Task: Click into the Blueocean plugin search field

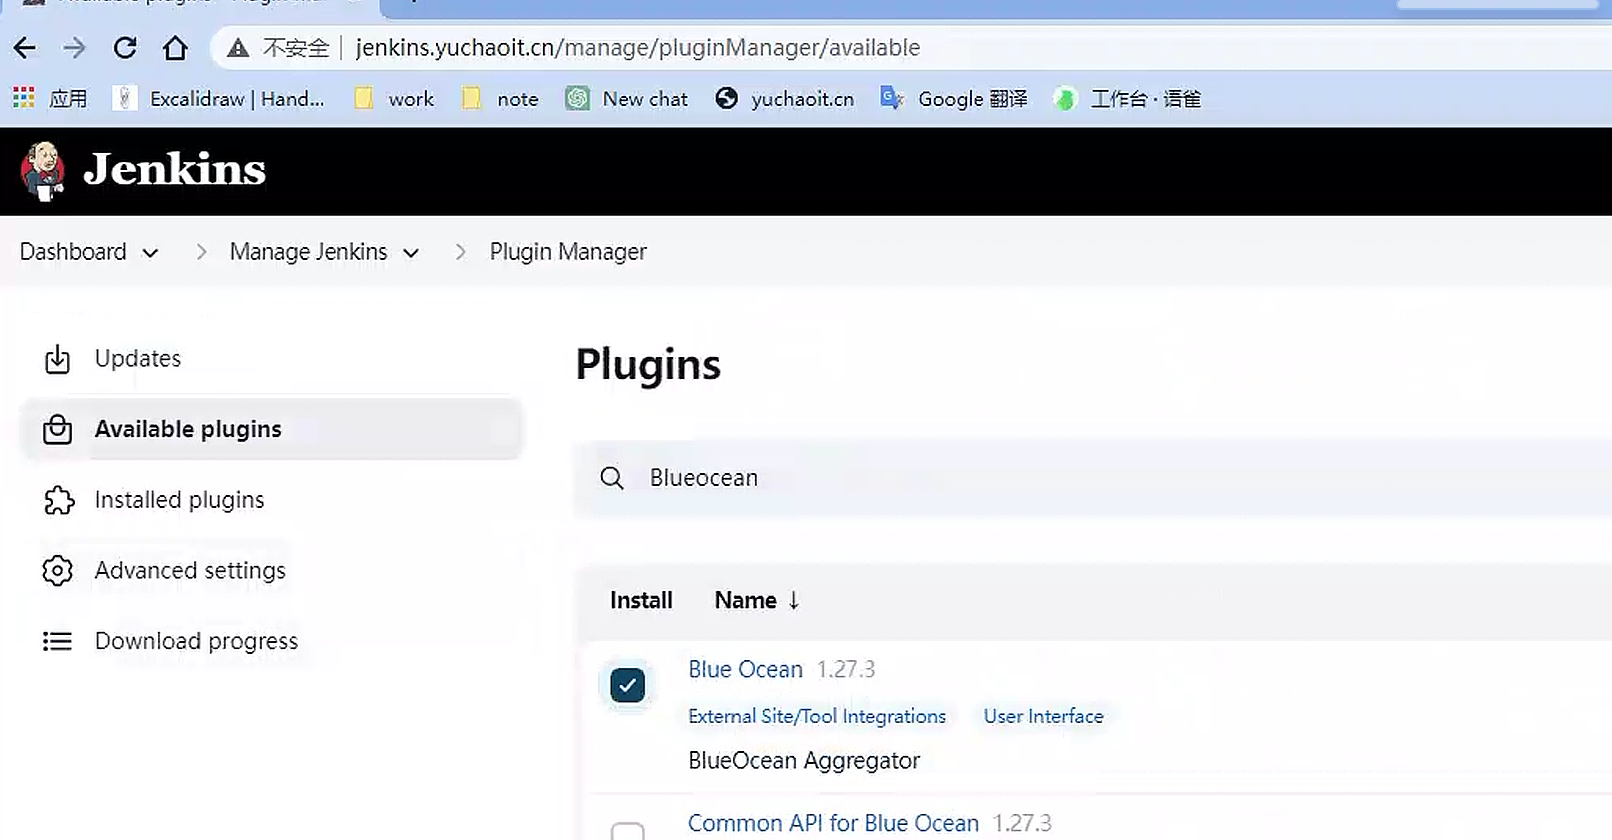Action: point(1000,478)
